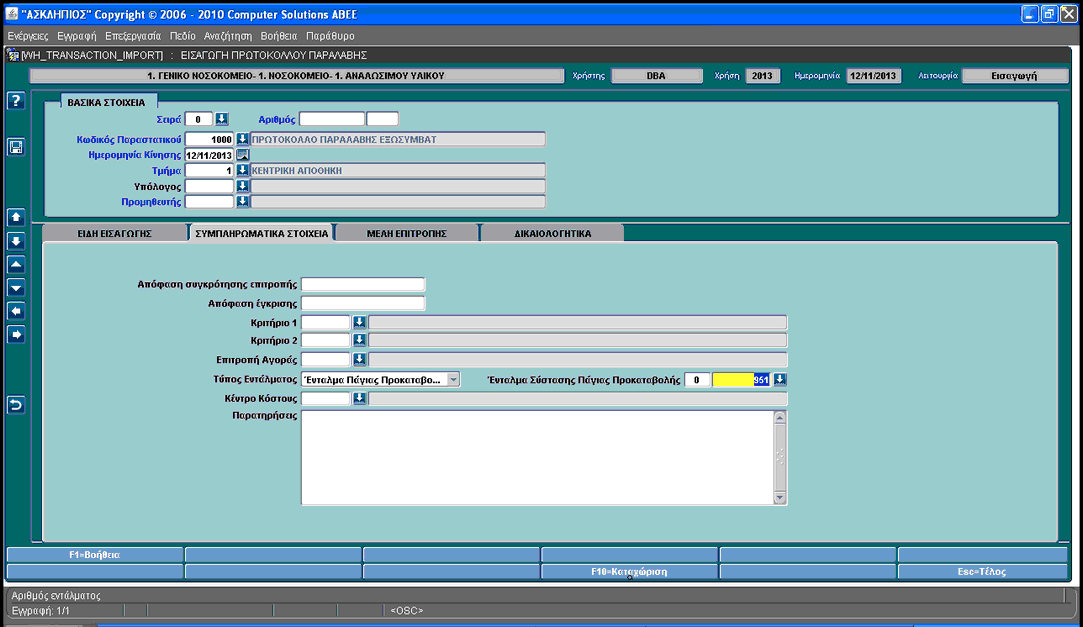Click the solid up triangle sidebar icon
1083x627 pixels.
click(x=16, y=264)
